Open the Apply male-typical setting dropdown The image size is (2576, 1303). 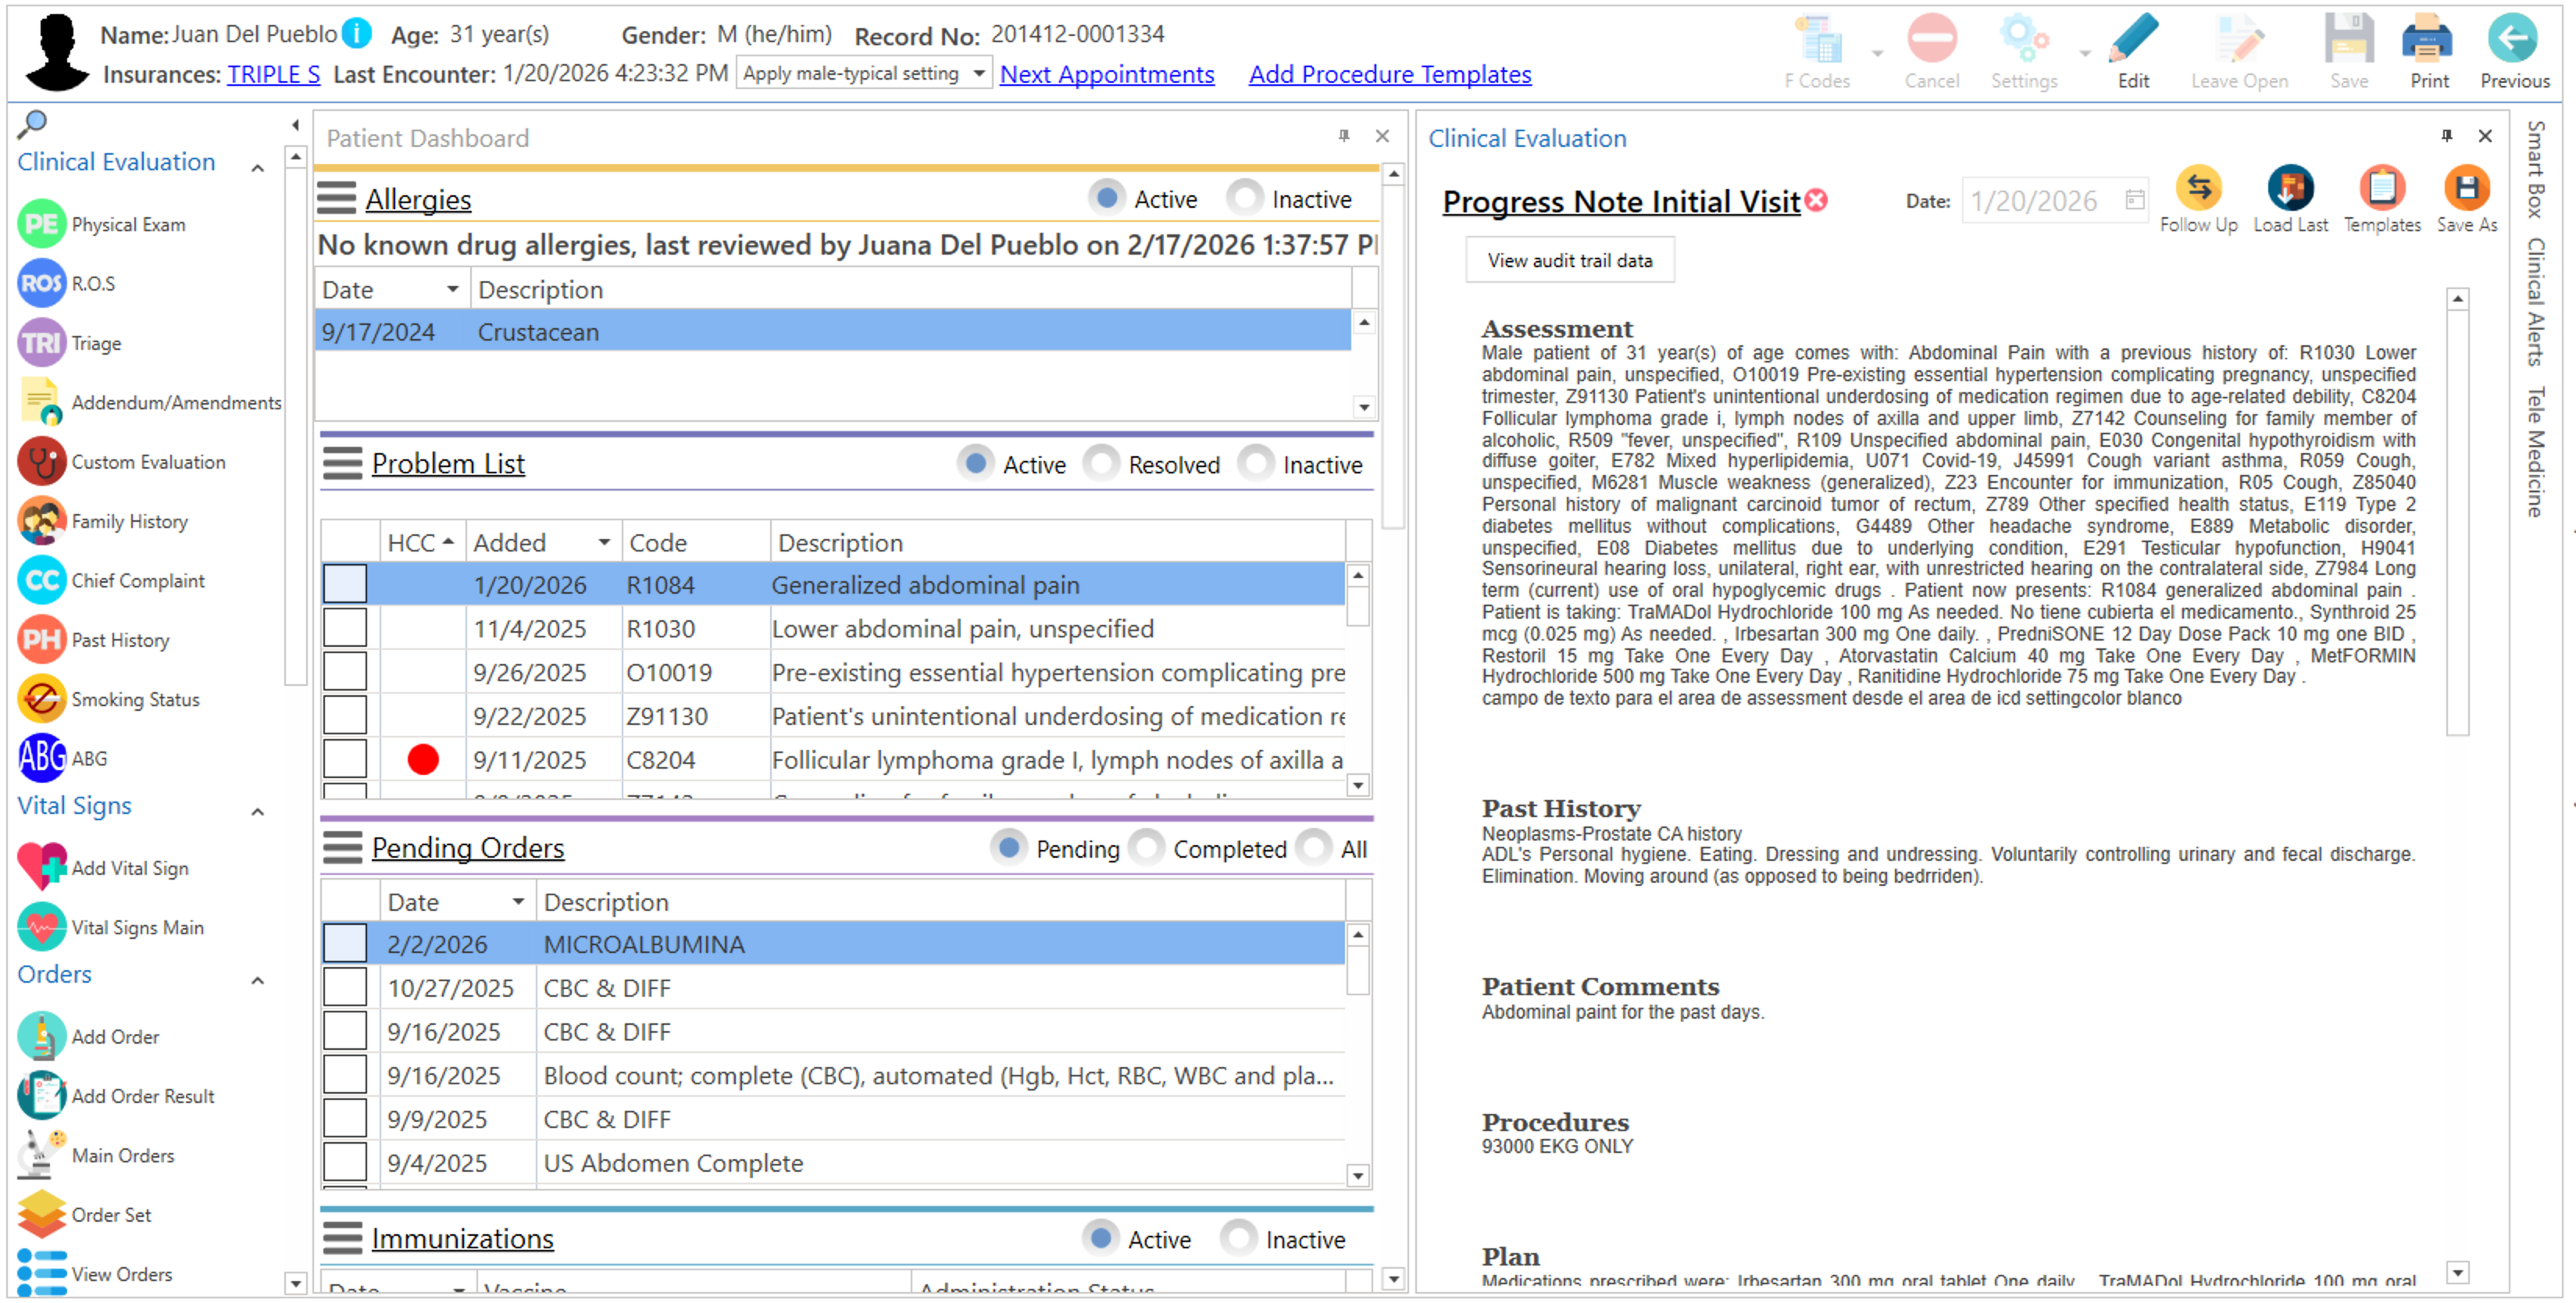978,74
